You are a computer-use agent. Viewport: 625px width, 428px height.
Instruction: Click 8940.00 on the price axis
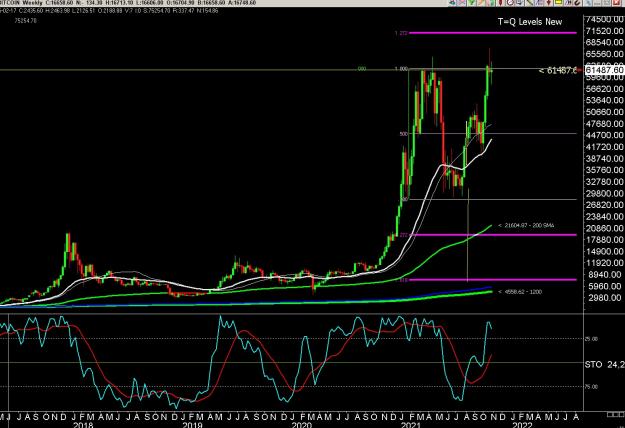[605, 275]
